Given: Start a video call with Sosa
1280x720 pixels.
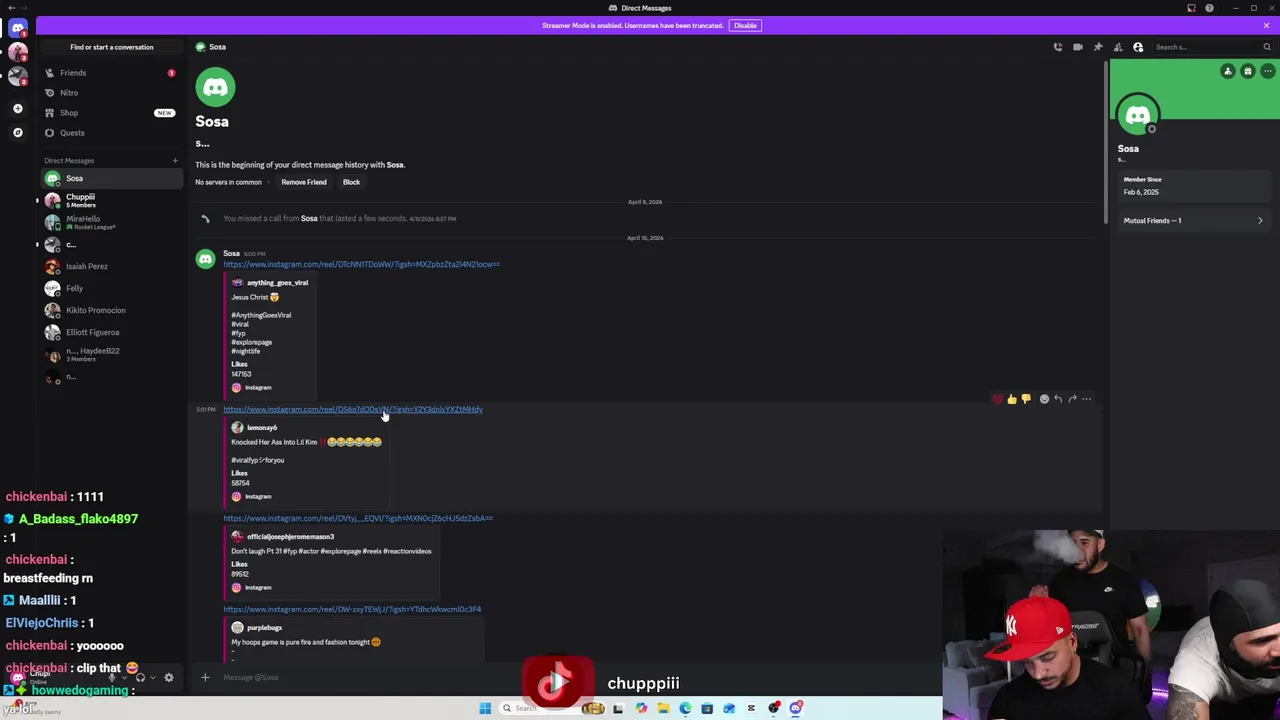Looking at the screenshot, I should 1077,47.
